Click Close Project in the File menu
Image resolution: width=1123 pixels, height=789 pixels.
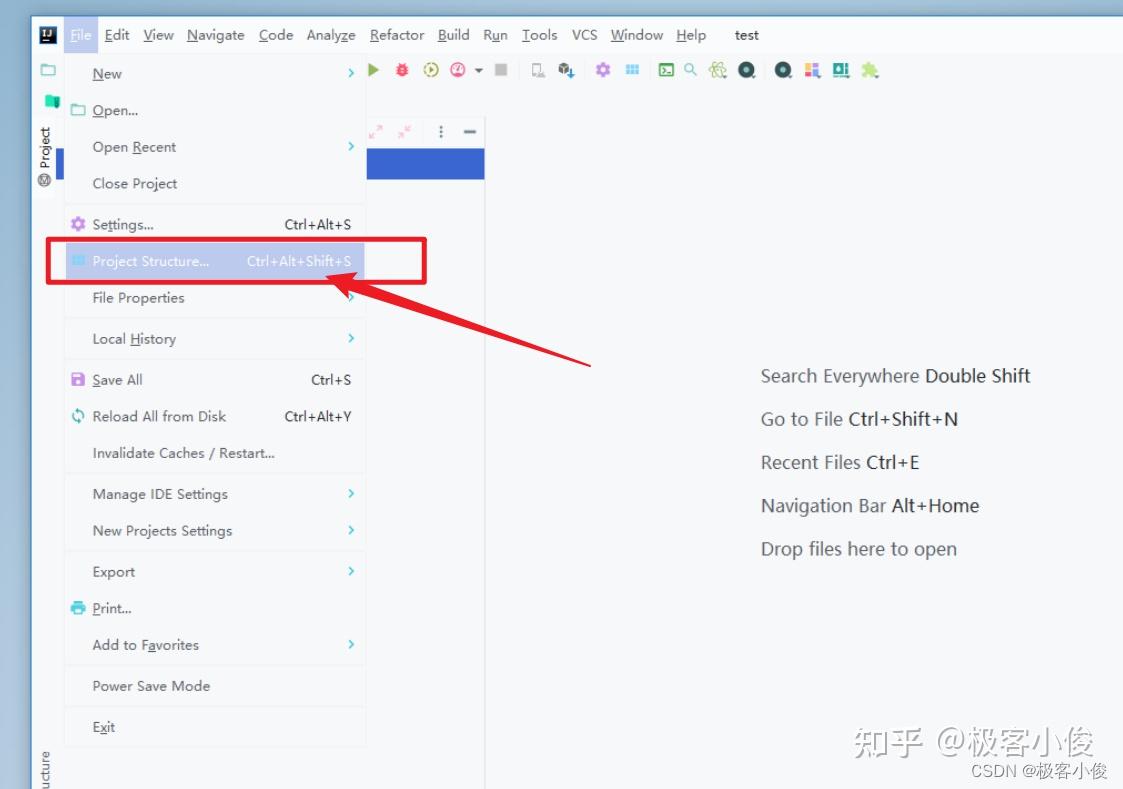point(134,183)
